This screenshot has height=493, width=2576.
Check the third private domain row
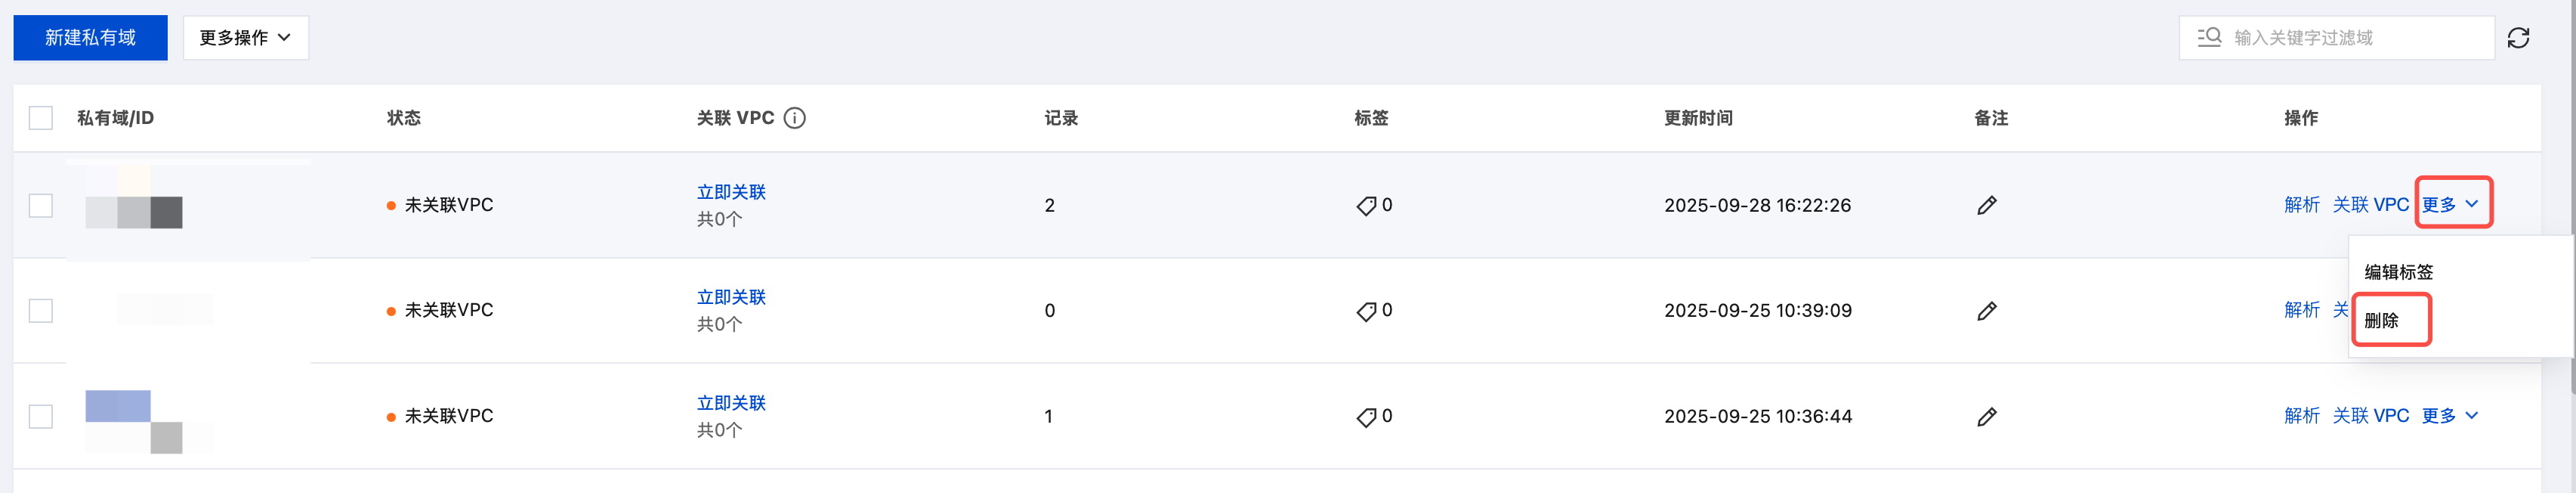41,416
